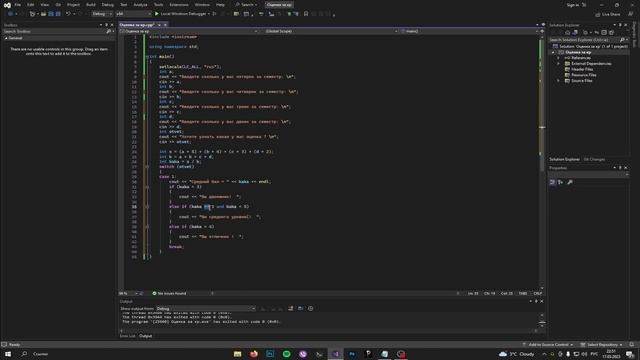640x360 pixels.
Task: Click the Switch Views icon in Solution Explorer
Action: coord(575,33)
